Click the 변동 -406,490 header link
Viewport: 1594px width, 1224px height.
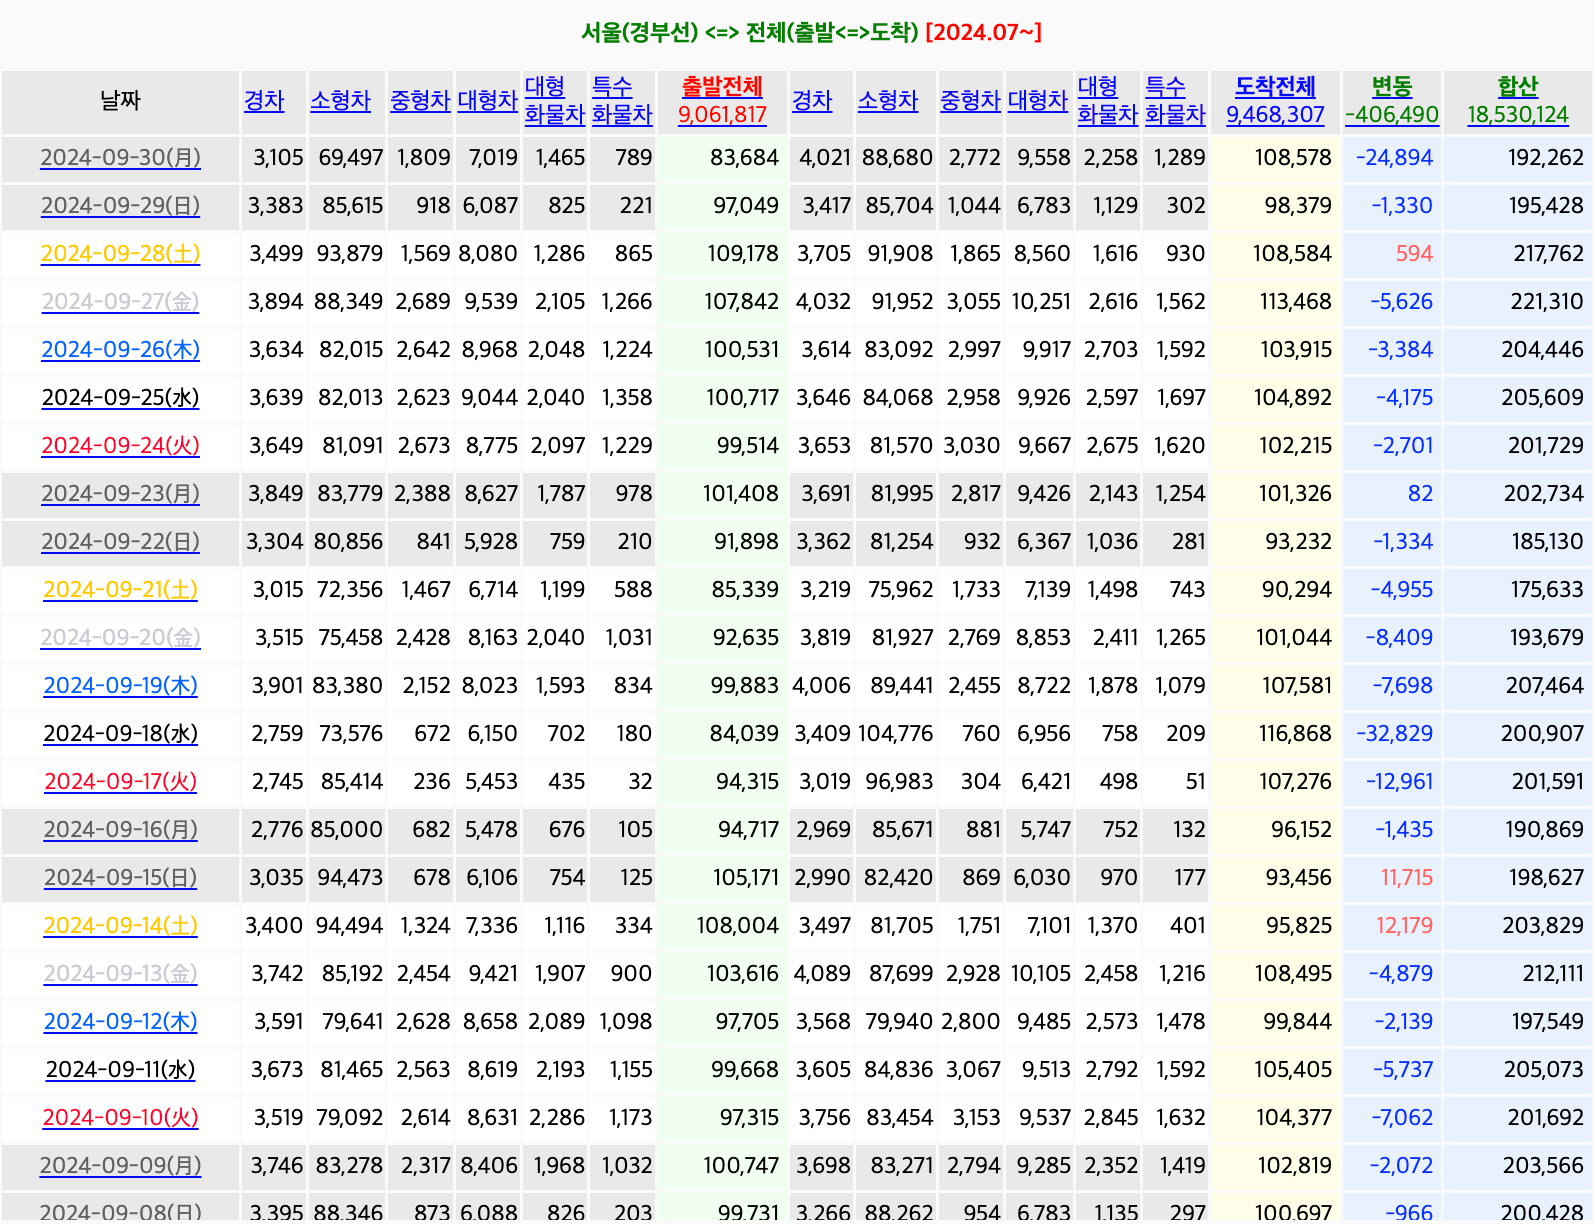1392,101
